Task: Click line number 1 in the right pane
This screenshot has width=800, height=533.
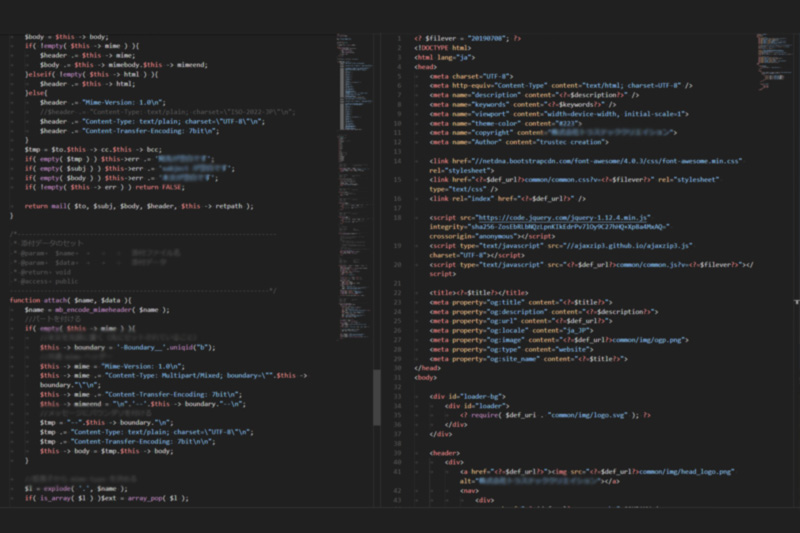Action: (401, 38)
